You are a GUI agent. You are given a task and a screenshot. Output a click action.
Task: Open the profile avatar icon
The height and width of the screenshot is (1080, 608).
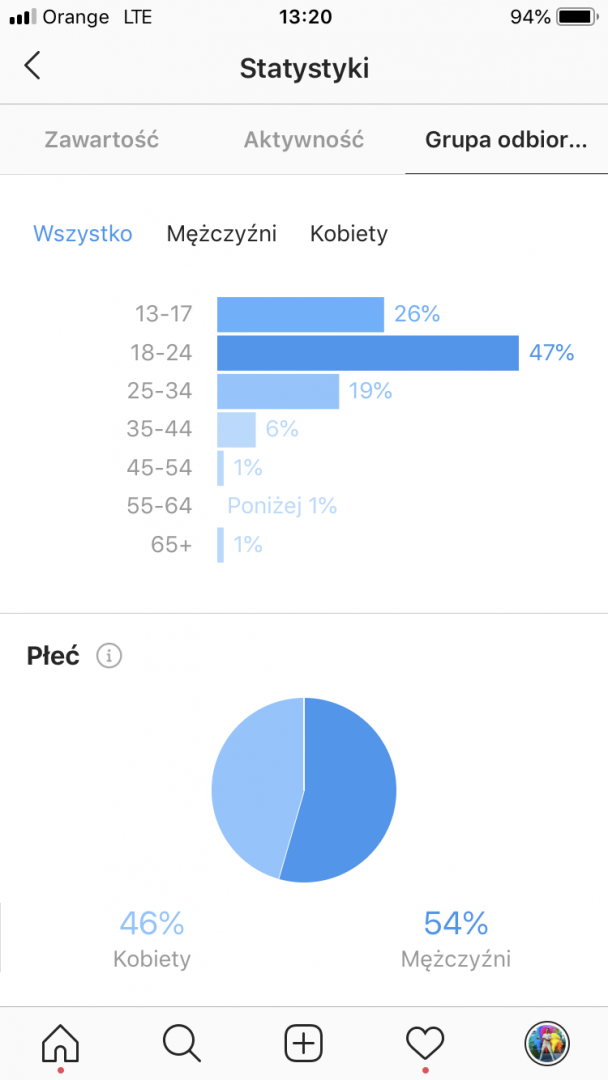(547, 1043)
